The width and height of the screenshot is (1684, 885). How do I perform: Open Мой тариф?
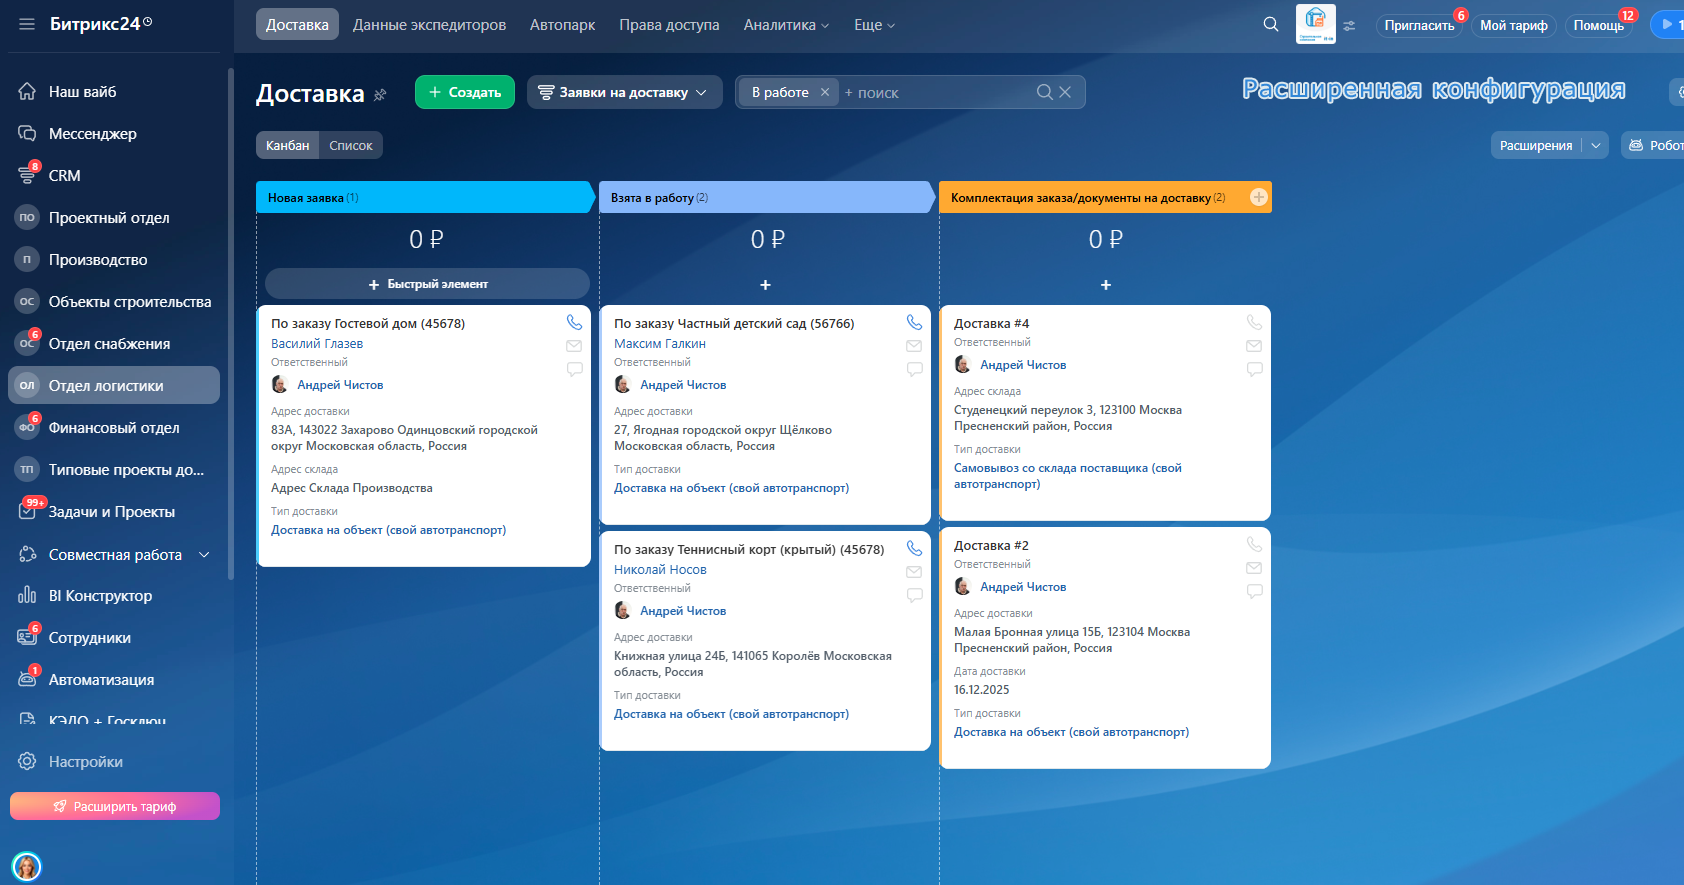pos(1513,25)
